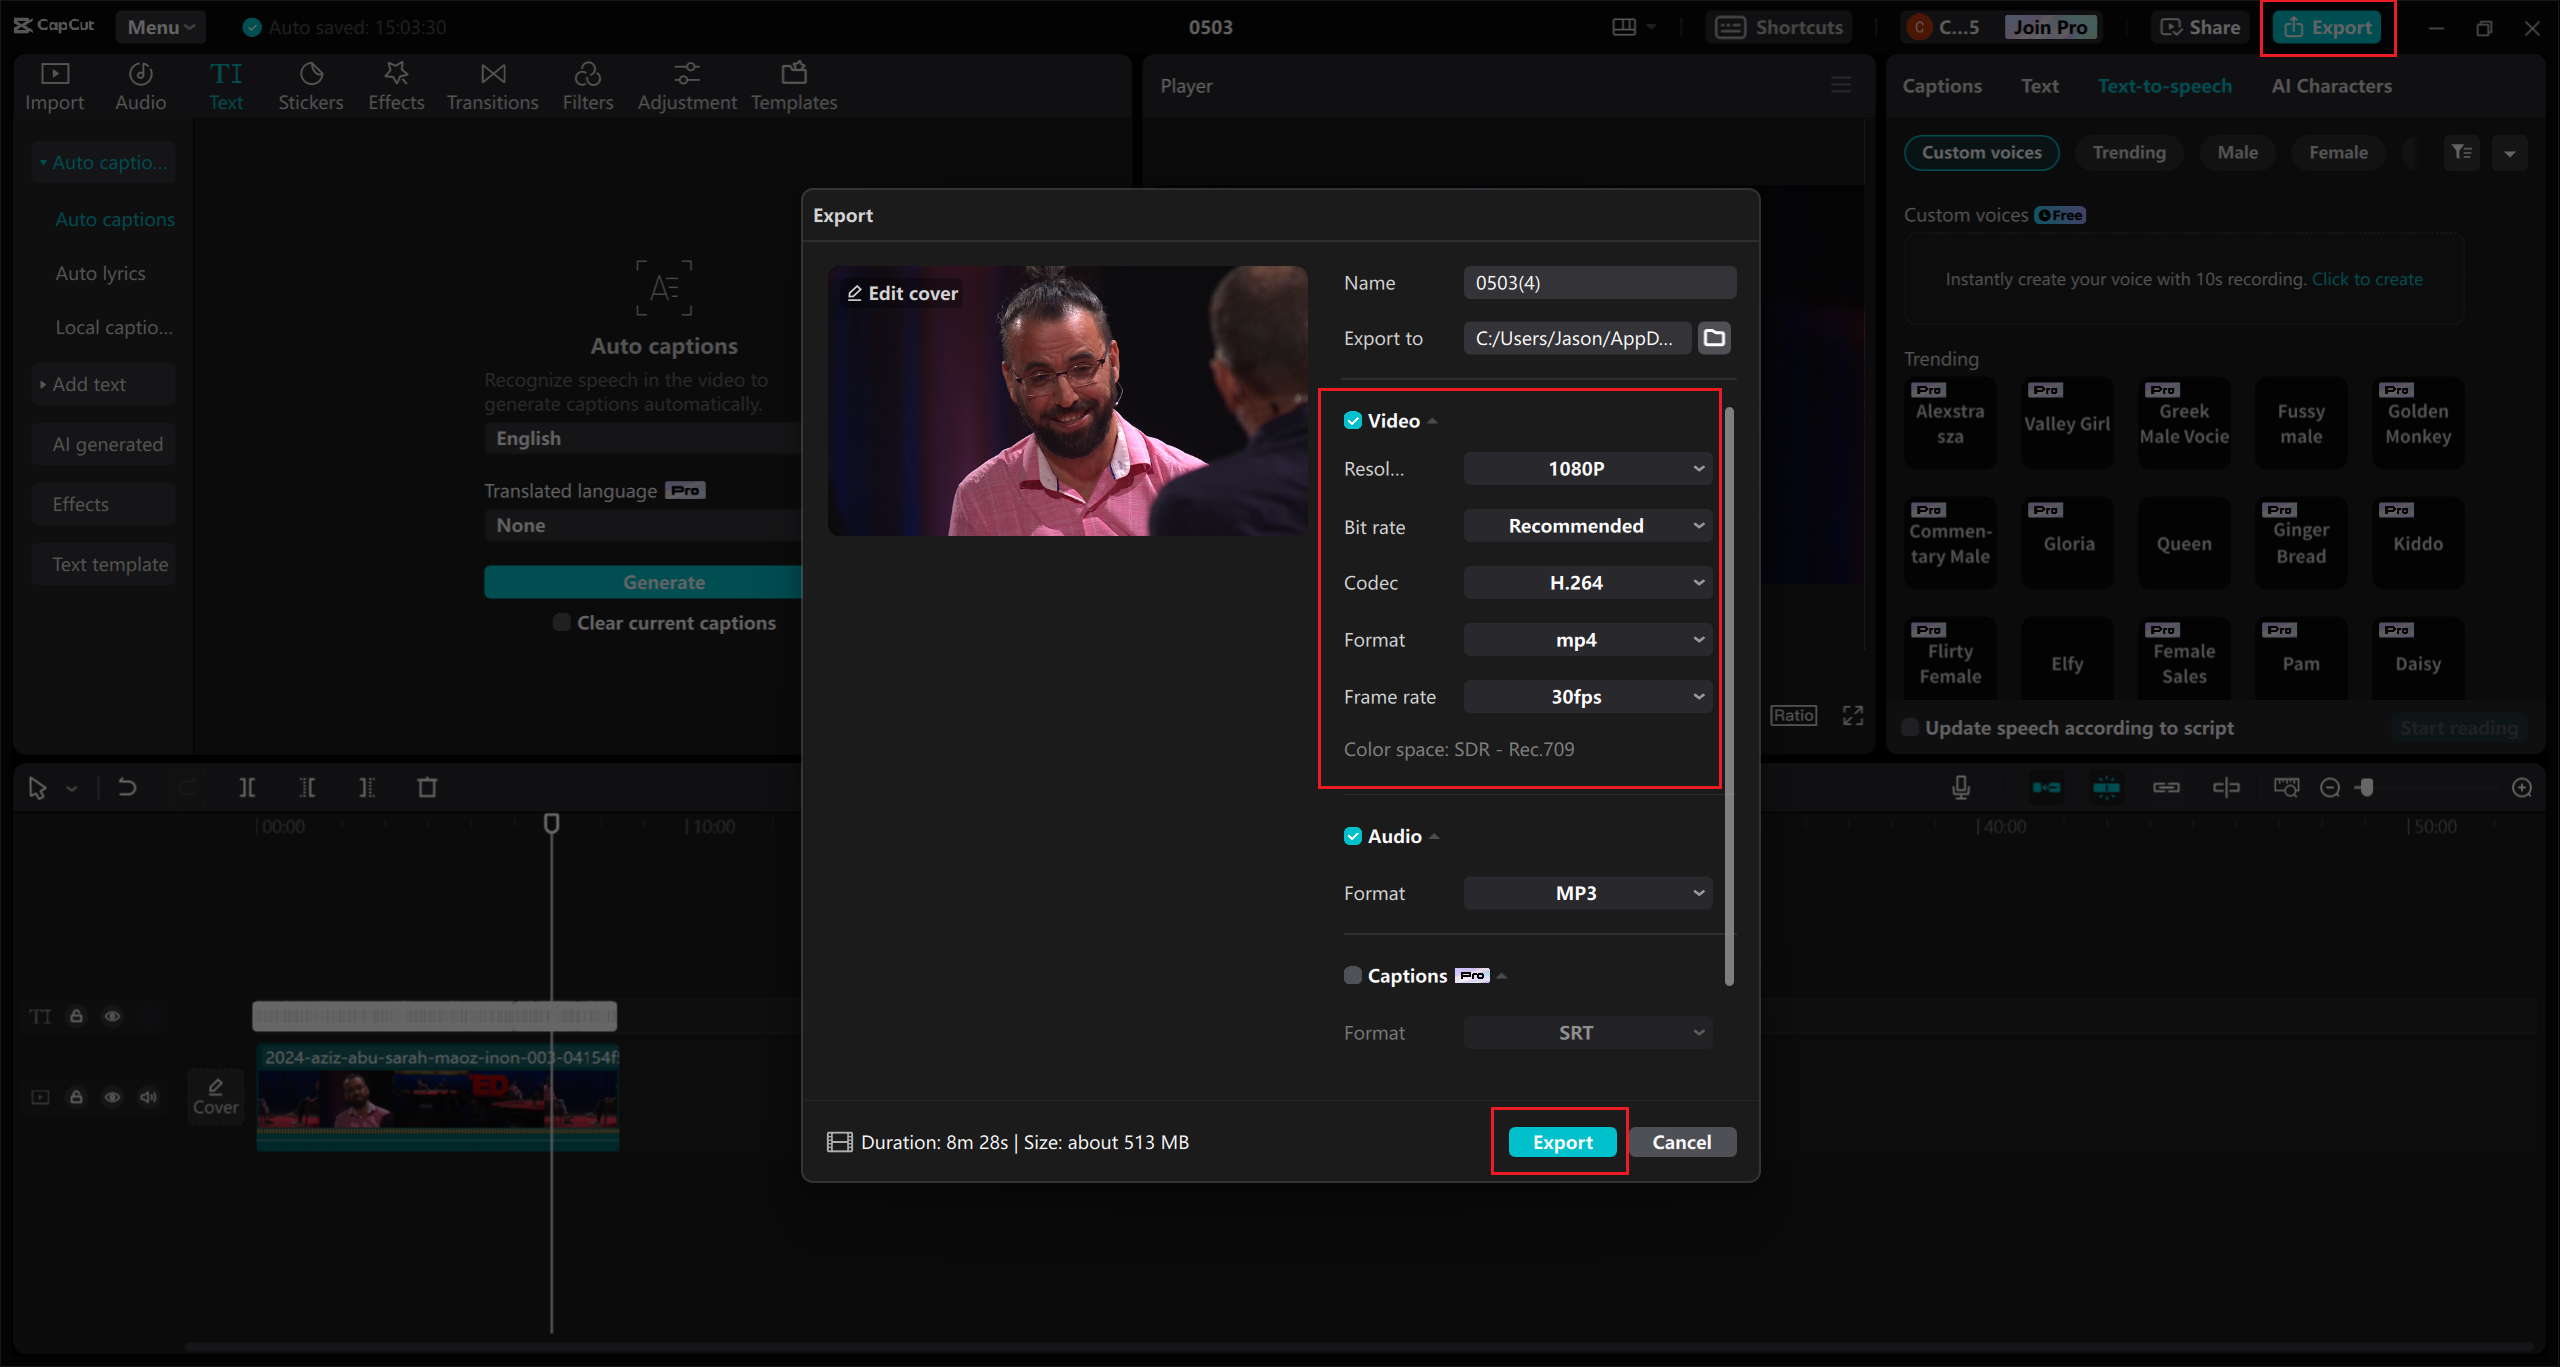Open the Frame rate 30fps dropdown
The width and height of the screenshot is (2560, 1367).
pyautogui.click(x=1587, y=697)
